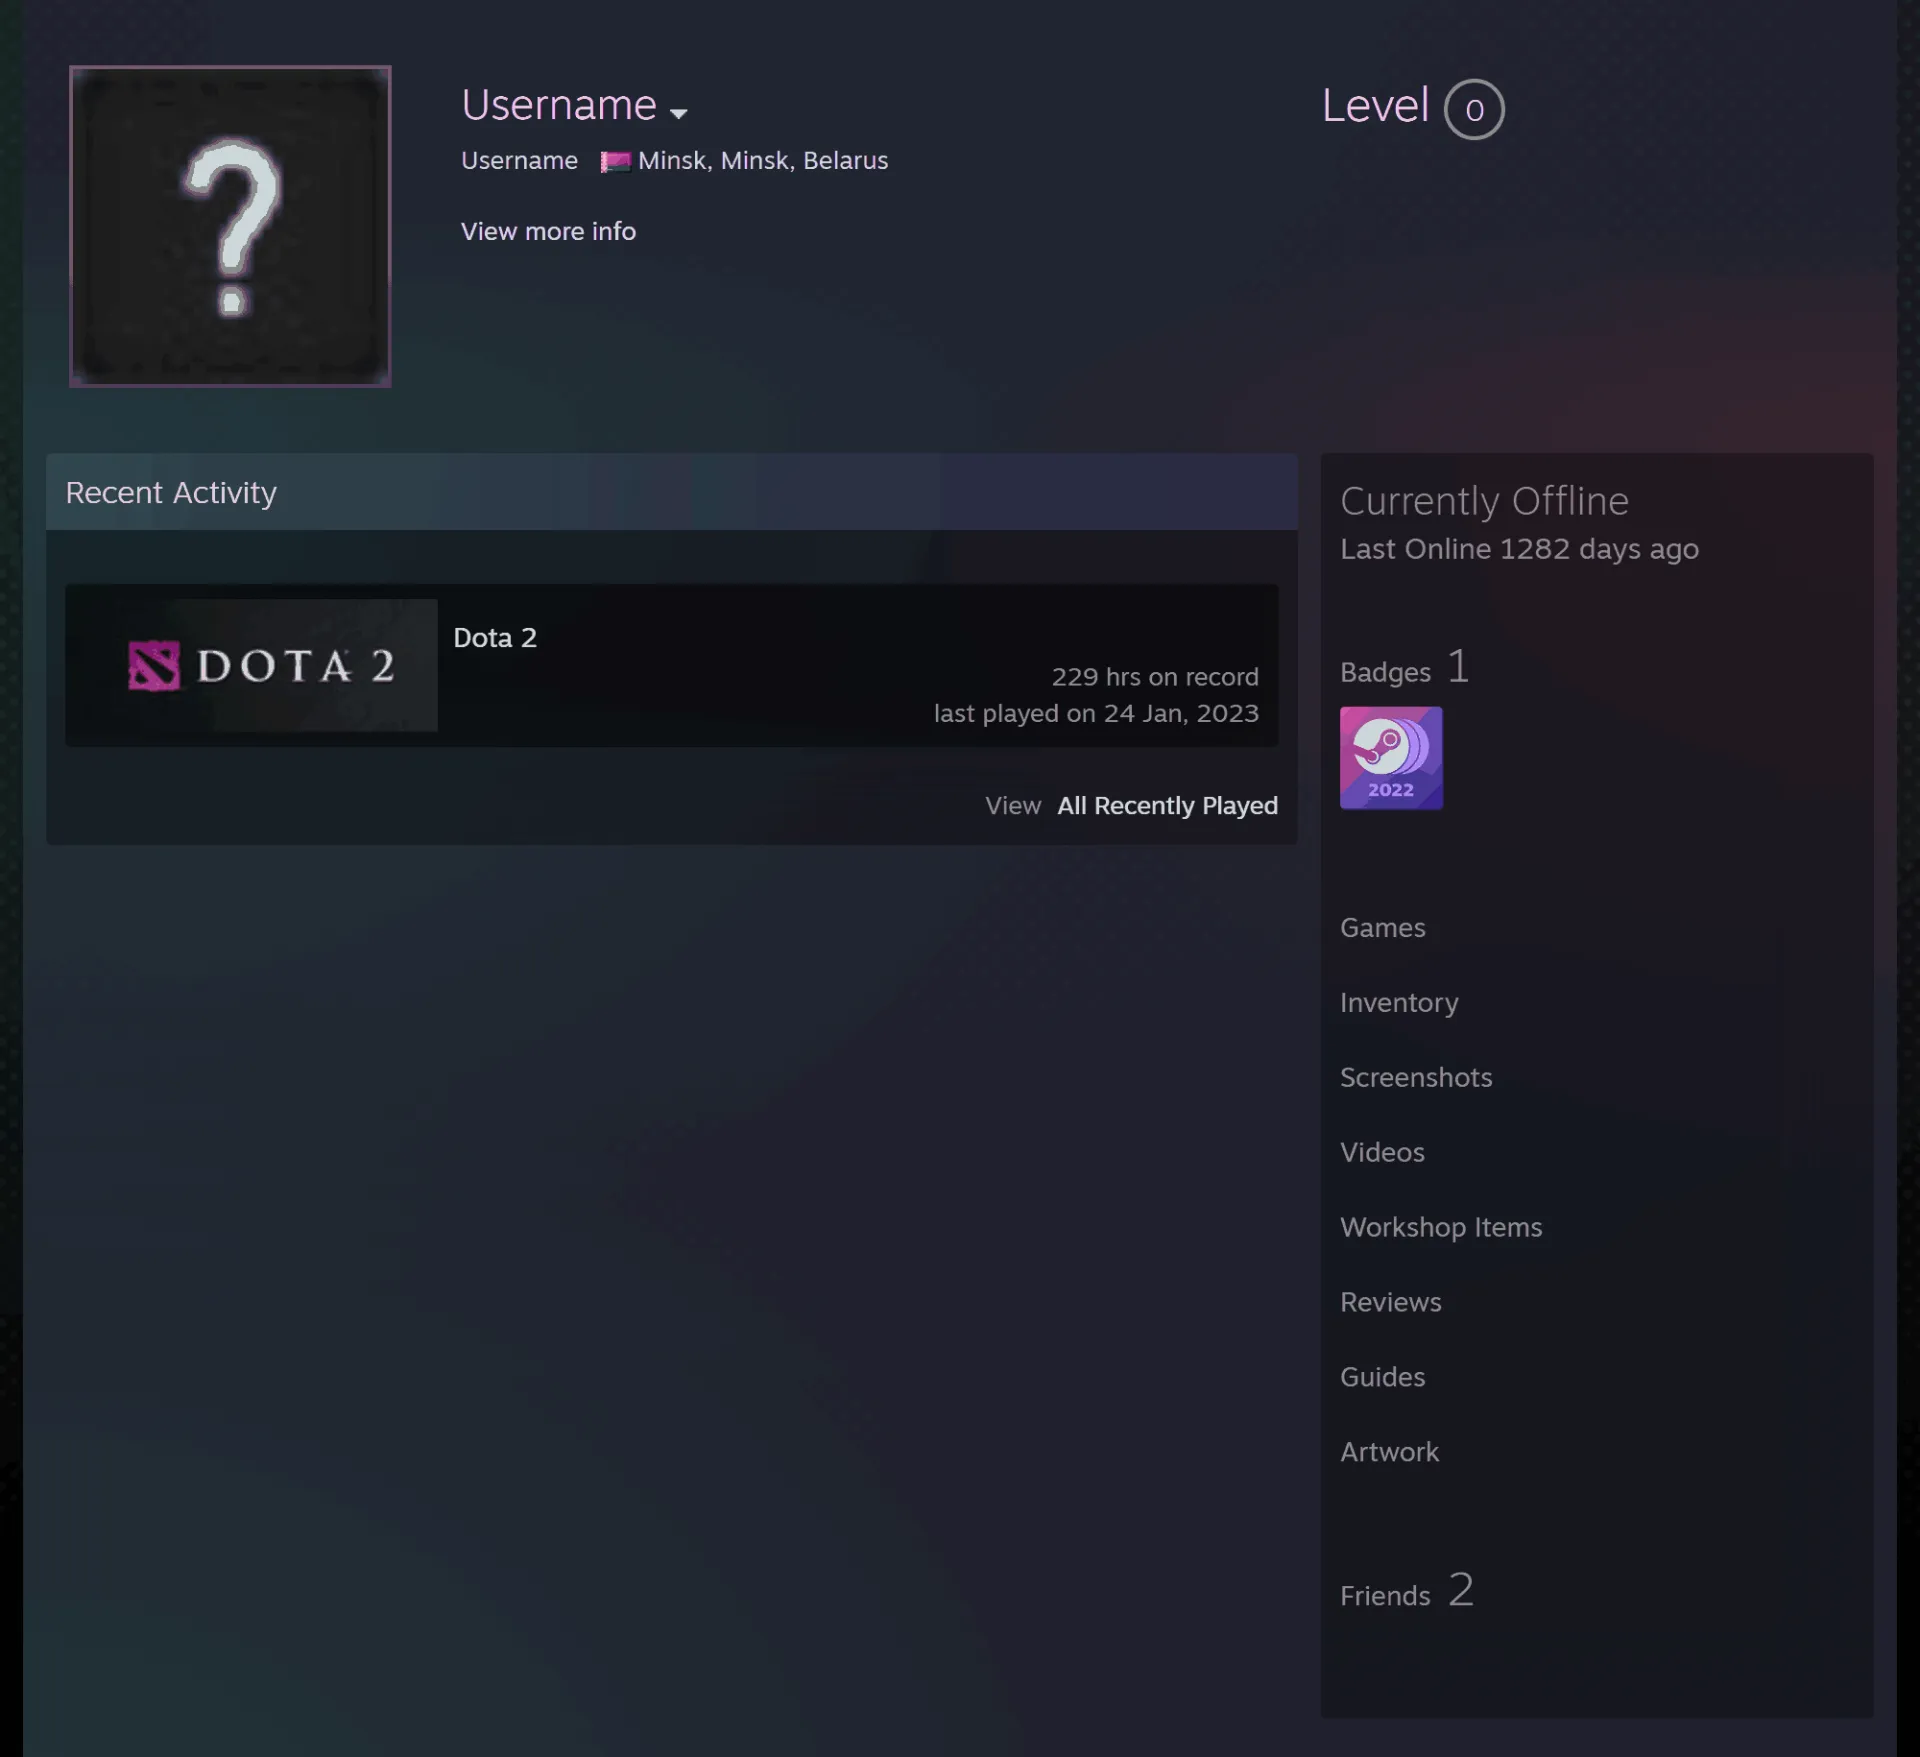
Task: Go to the Games list
Action: tap(1382, 927)
